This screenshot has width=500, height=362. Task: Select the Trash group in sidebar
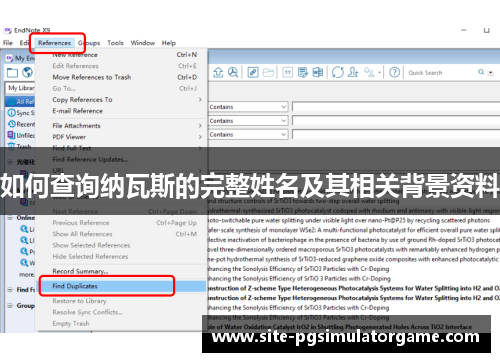(20, 147)
